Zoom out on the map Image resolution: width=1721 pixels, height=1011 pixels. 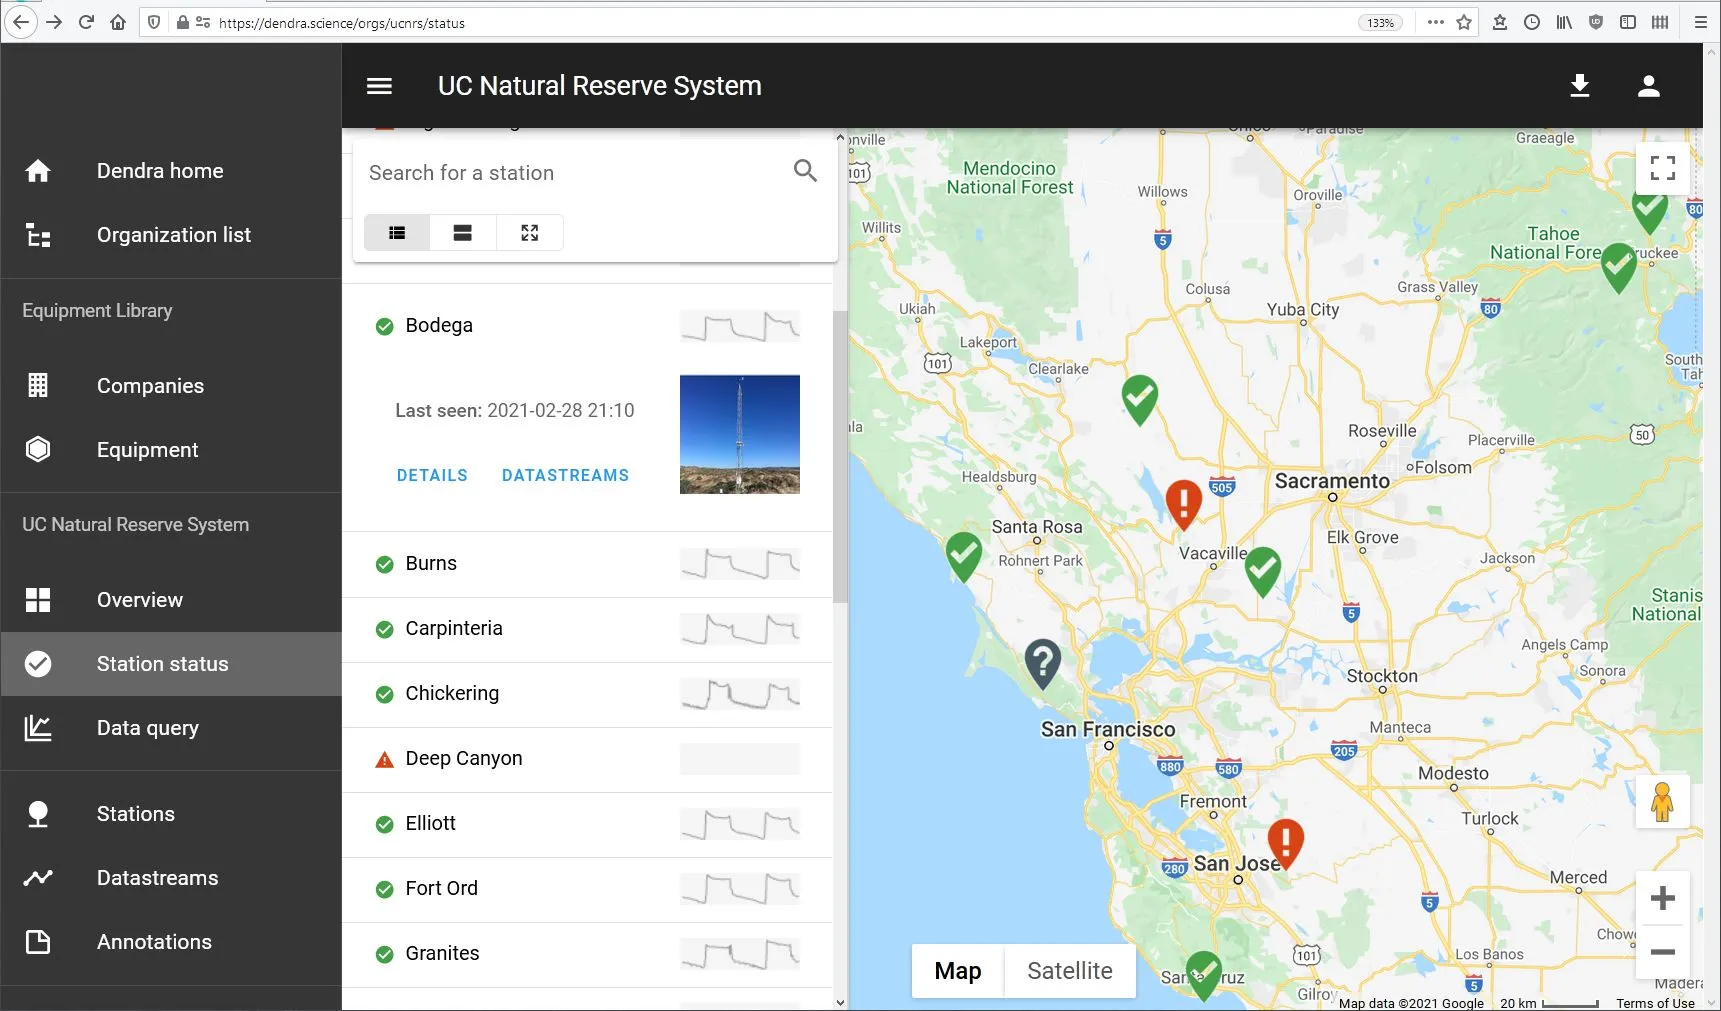tap(1663, 952)
